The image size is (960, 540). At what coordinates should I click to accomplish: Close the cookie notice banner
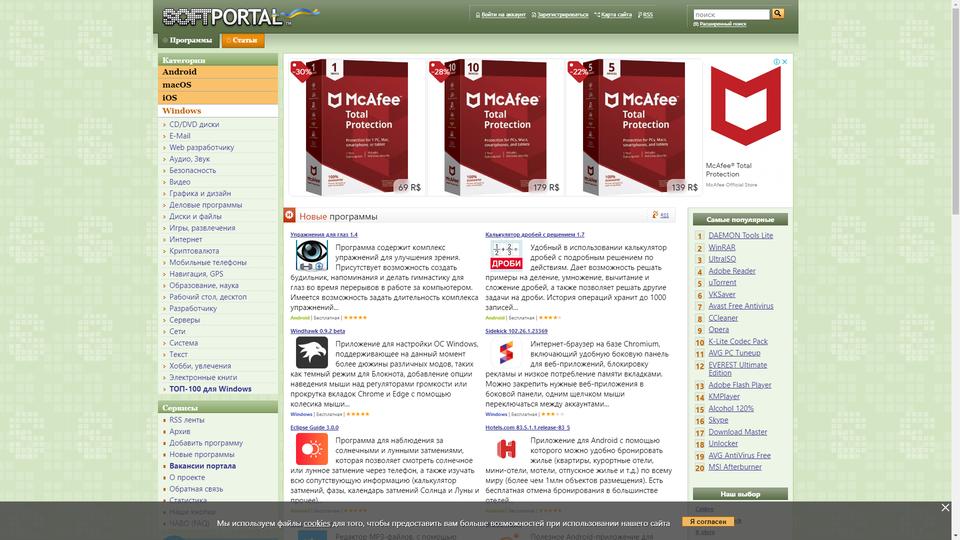(945, 508)
